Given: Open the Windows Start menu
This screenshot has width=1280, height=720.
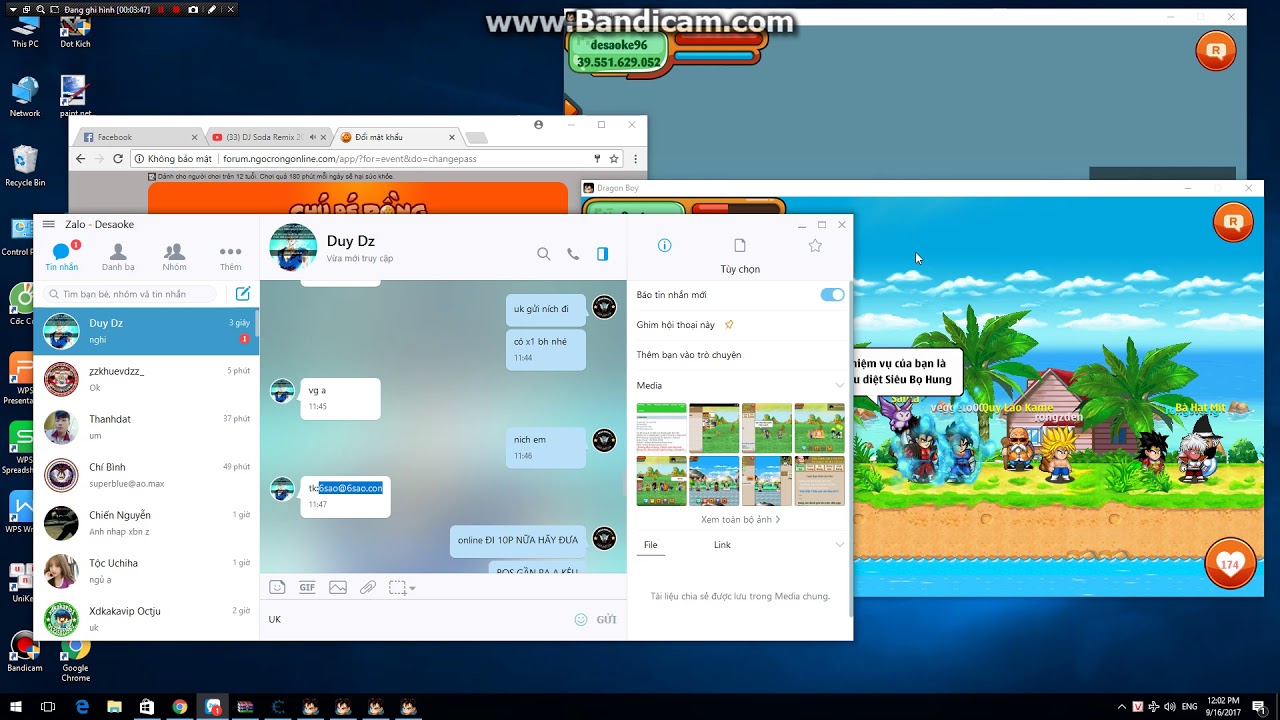Looking at the screenshot, I should pos(16,707).
